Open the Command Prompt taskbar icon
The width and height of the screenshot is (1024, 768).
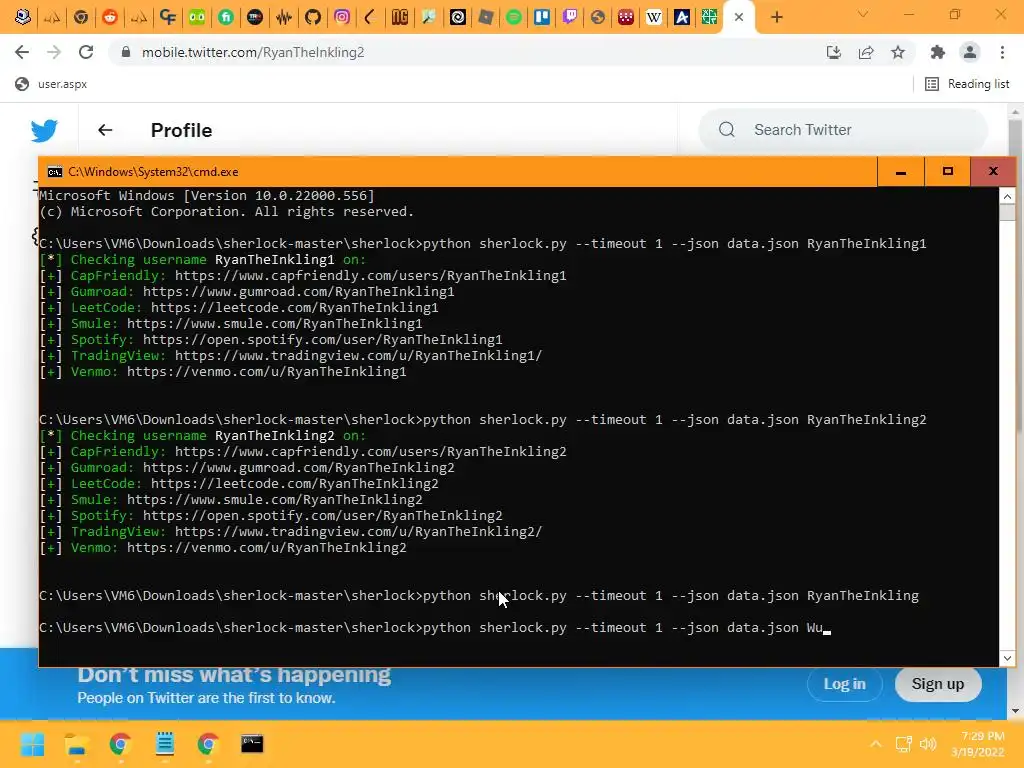click(x=252, y=744)
